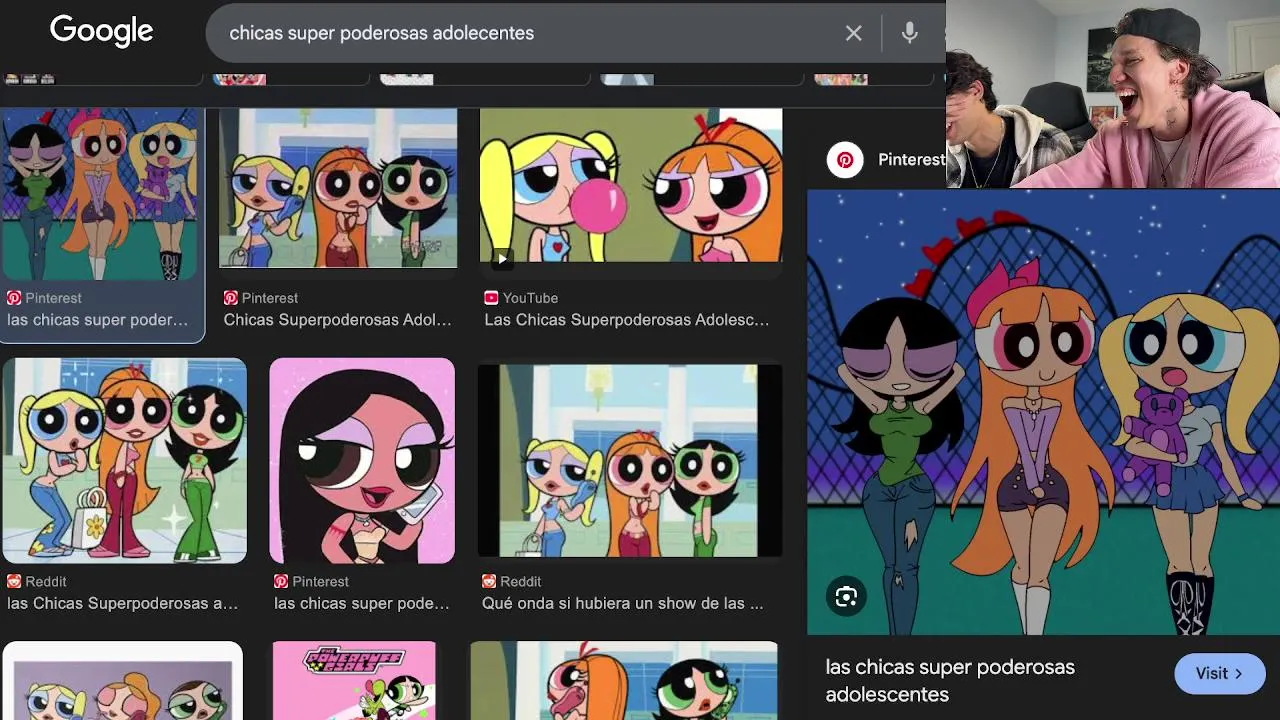Open bottom thumbnail of Blossom and Buttercup close-up
Image resolution: width=1280 pixels, height=720 pixels.
click(x=624, y=681)
